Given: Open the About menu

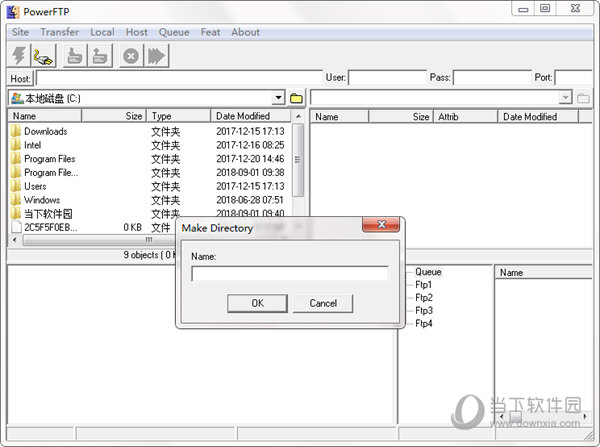Looking at the screenshot, I should click(245, 32).
